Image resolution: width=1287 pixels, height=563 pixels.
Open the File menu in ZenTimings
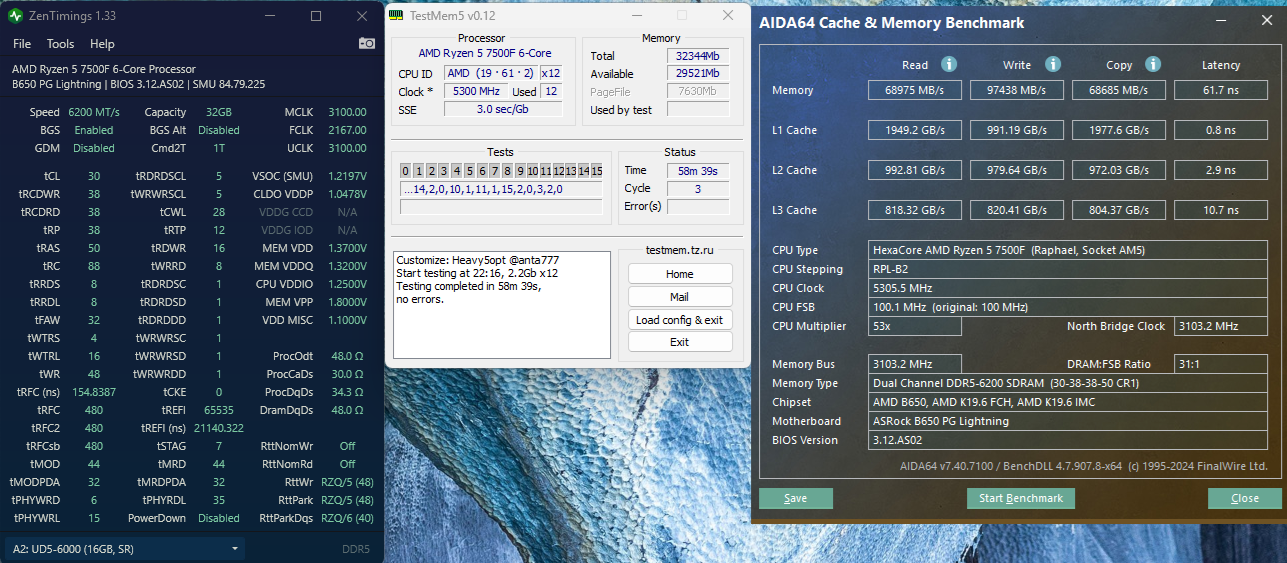point(22,44)
